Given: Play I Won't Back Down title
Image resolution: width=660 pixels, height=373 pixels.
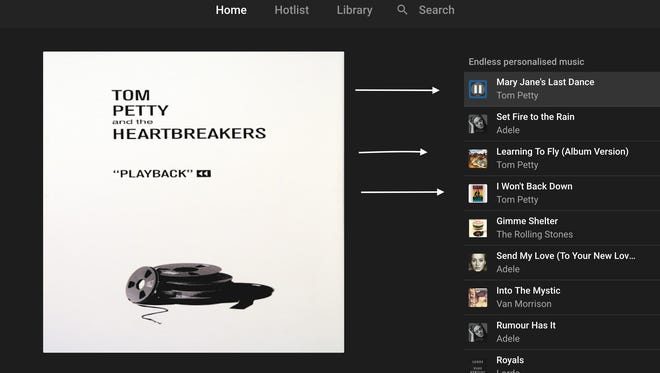Looking at the screenshot, I should (x=534, y=186).
